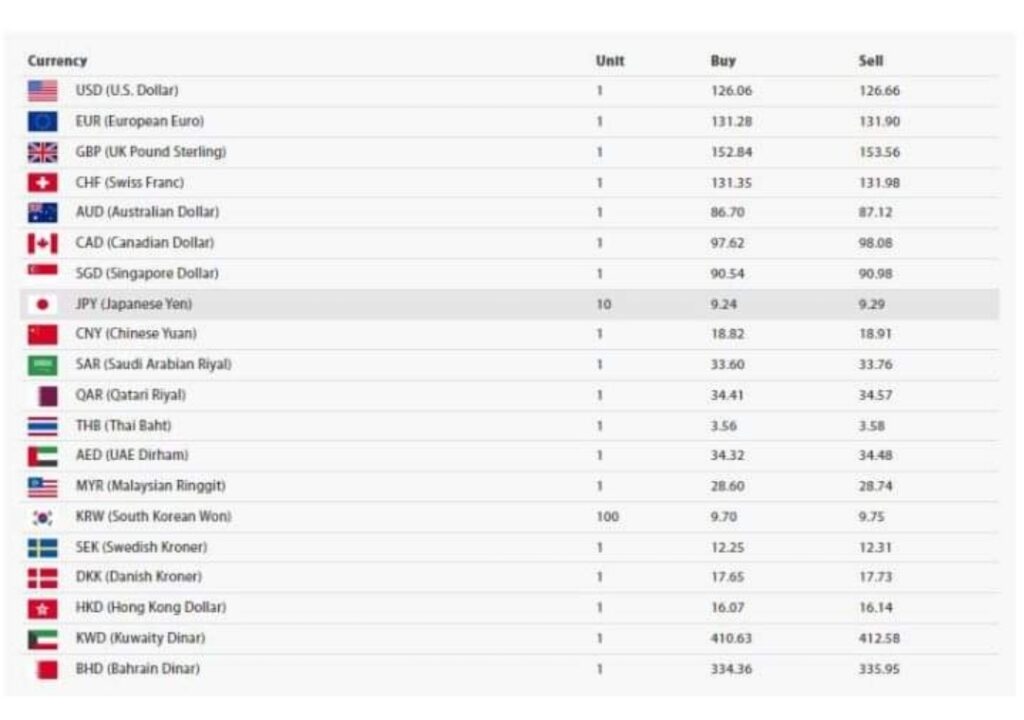This screenshot has height=720, width=1024.
Task: Select the MYR (Malaysian Ringgit) label
Action: point(151,486)
